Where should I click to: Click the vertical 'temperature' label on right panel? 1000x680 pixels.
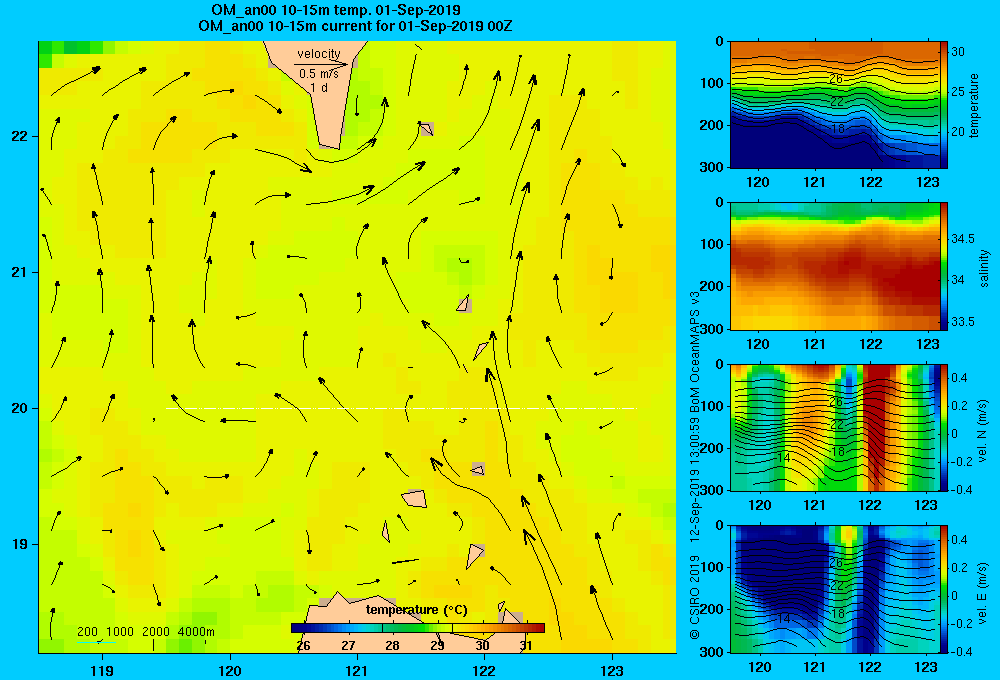(x=974, y=105)
